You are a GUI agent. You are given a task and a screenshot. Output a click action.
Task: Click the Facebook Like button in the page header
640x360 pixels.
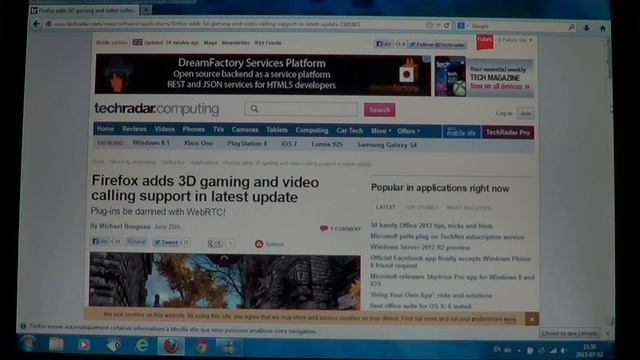coord(384,44)
